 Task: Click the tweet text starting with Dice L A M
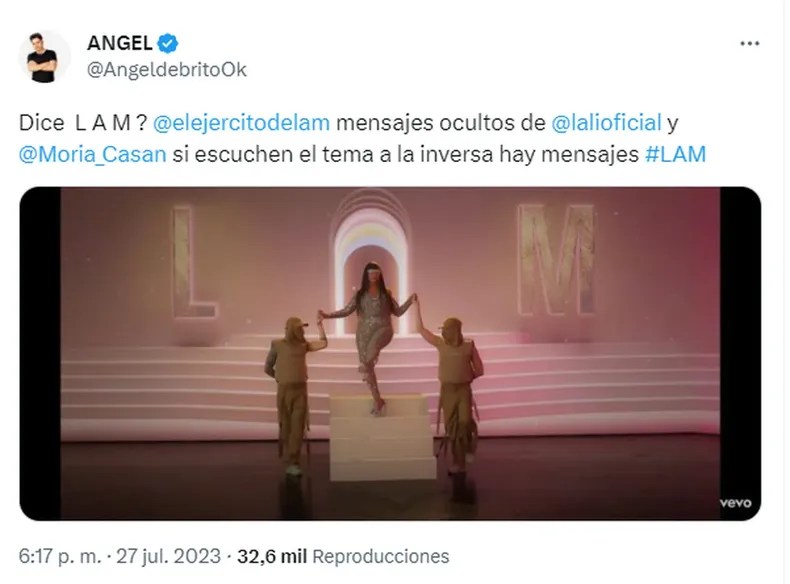point(362,138)
